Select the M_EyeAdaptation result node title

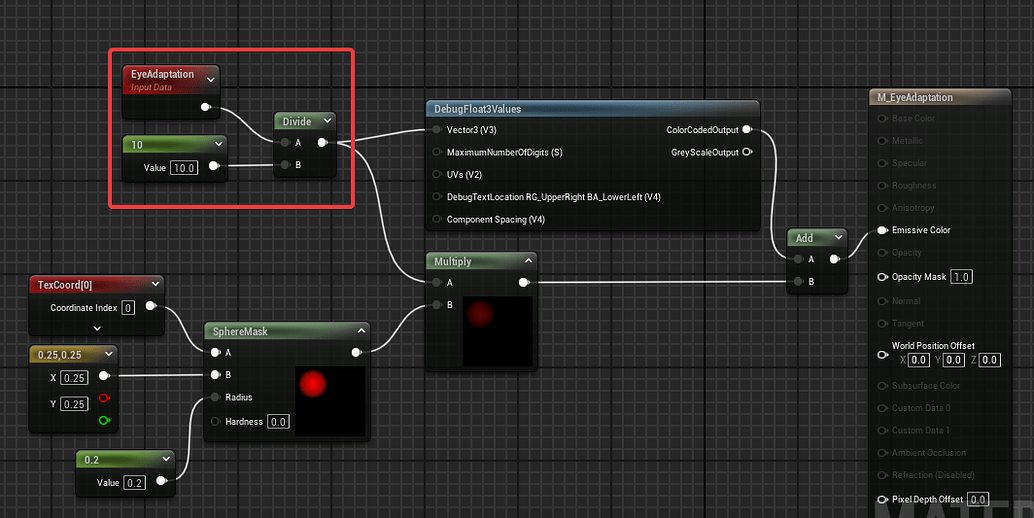click(915, 97)
